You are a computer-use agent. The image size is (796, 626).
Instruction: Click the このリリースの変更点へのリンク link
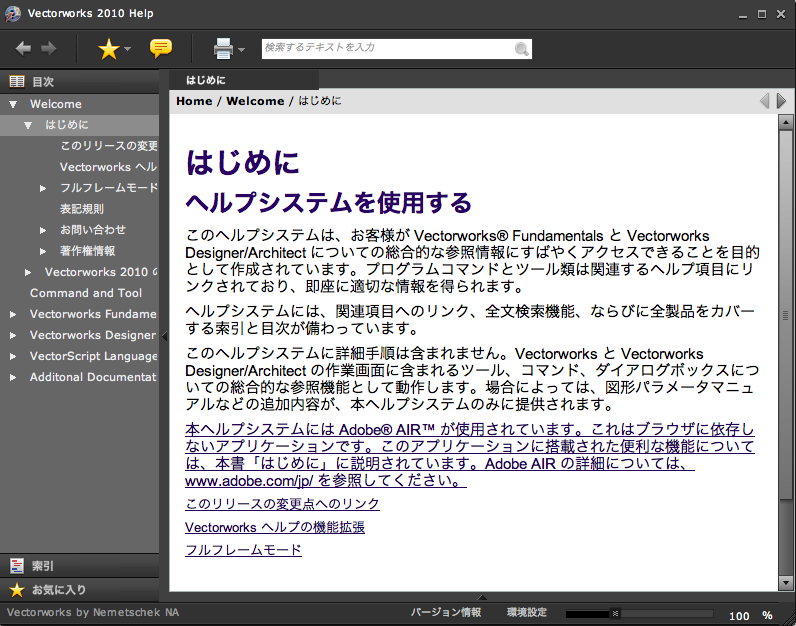click(x=282, y=504)
